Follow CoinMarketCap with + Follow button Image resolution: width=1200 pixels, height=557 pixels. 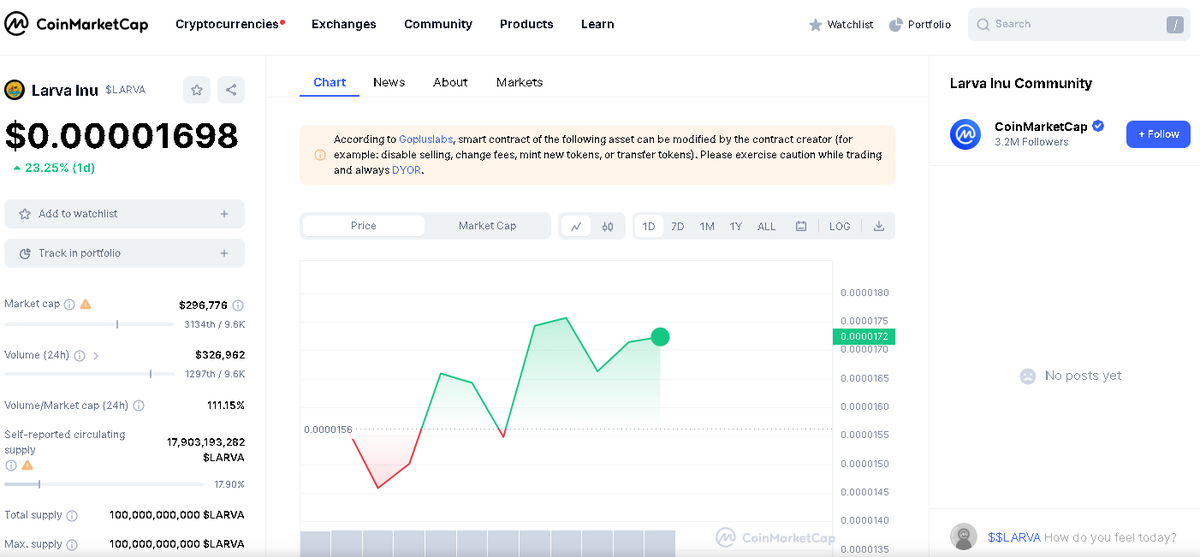pos(1158,134)
